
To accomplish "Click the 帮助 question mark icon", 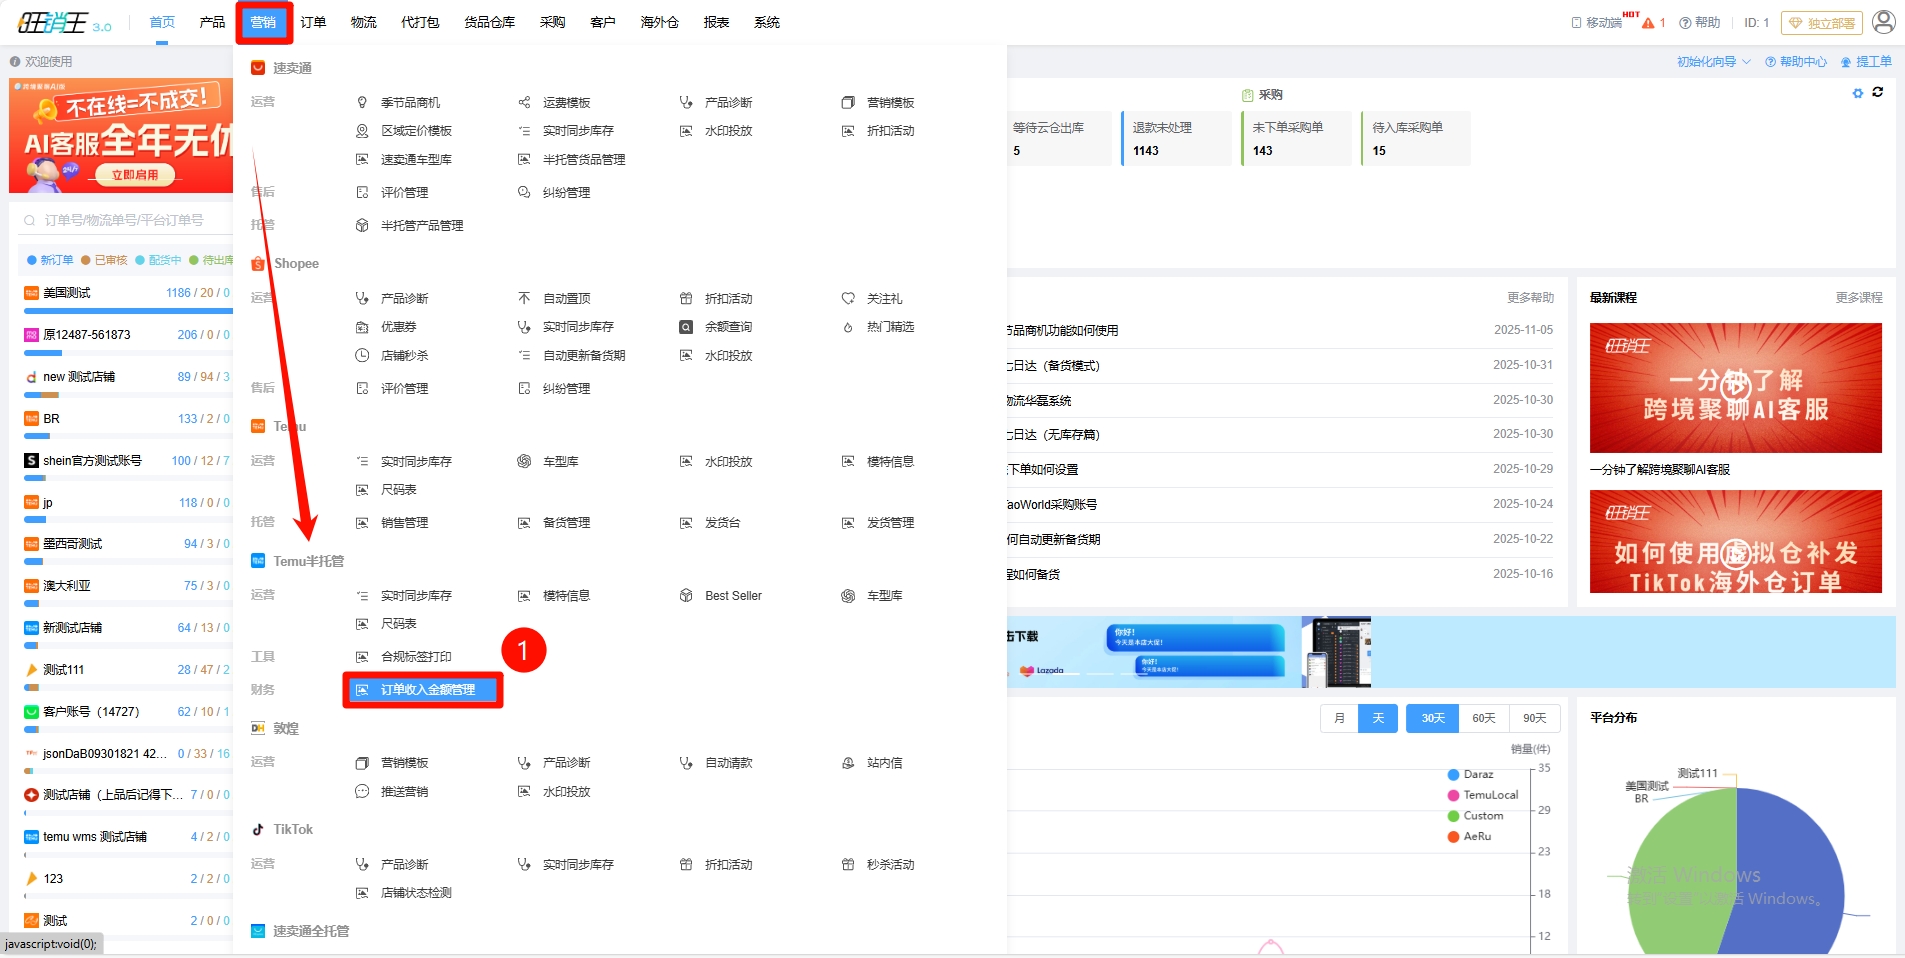I will [x=1685, y=23].
